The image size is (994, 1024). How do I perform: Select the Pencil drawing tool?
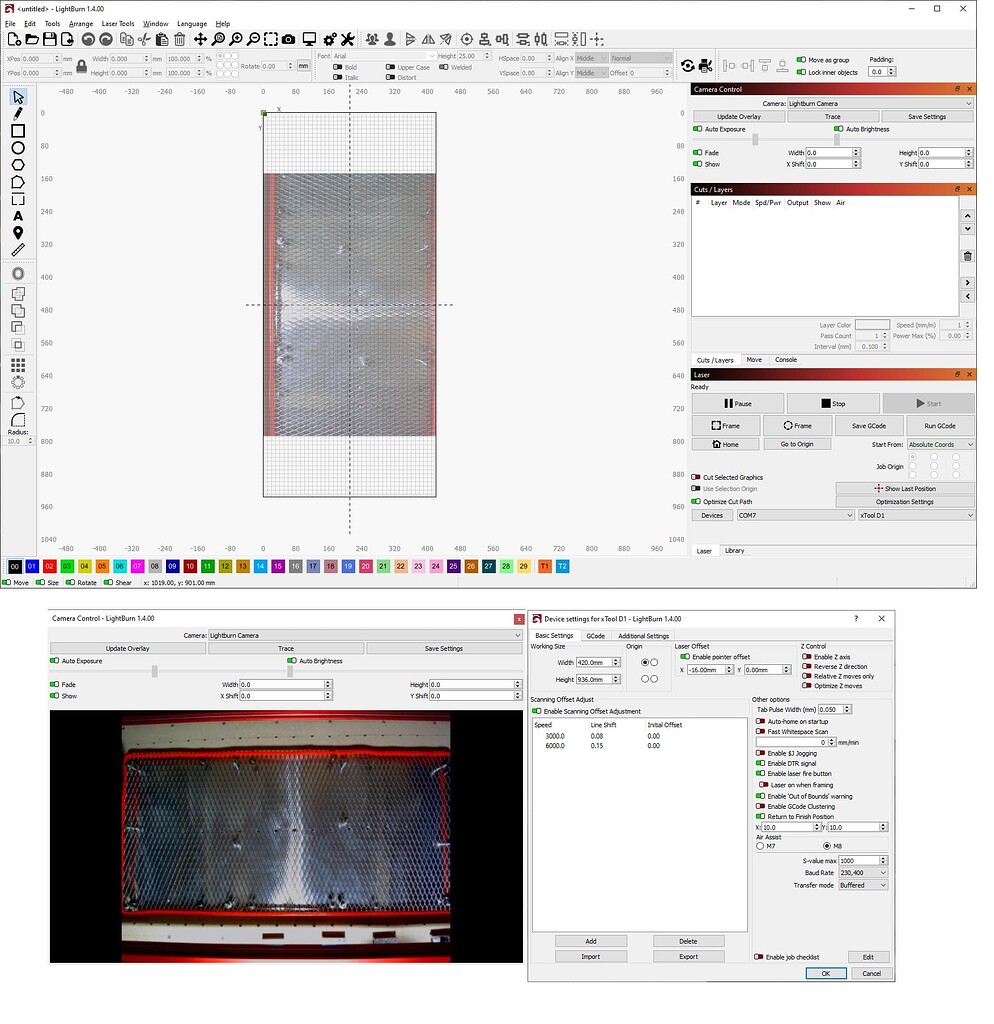(x=16, y=113)
